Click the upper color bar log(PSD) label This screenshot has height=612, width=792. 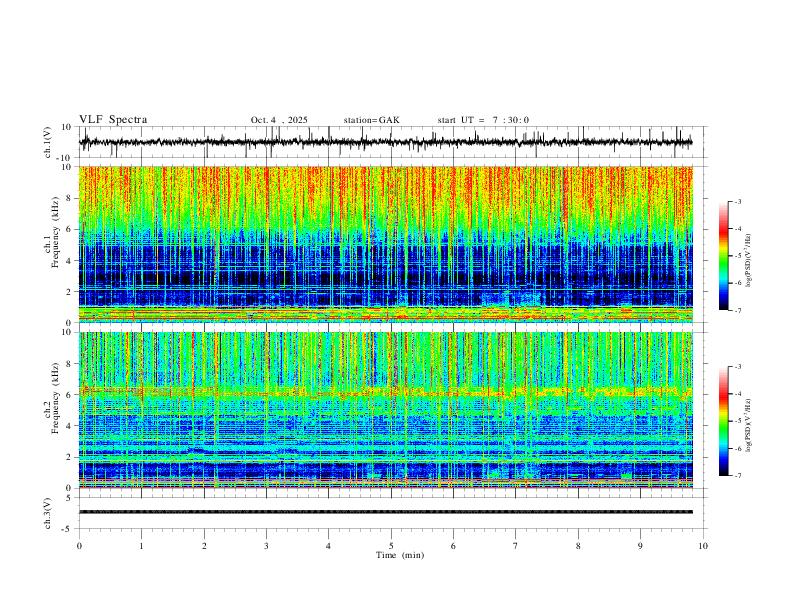pyautogui.click(x=748, y=261)
